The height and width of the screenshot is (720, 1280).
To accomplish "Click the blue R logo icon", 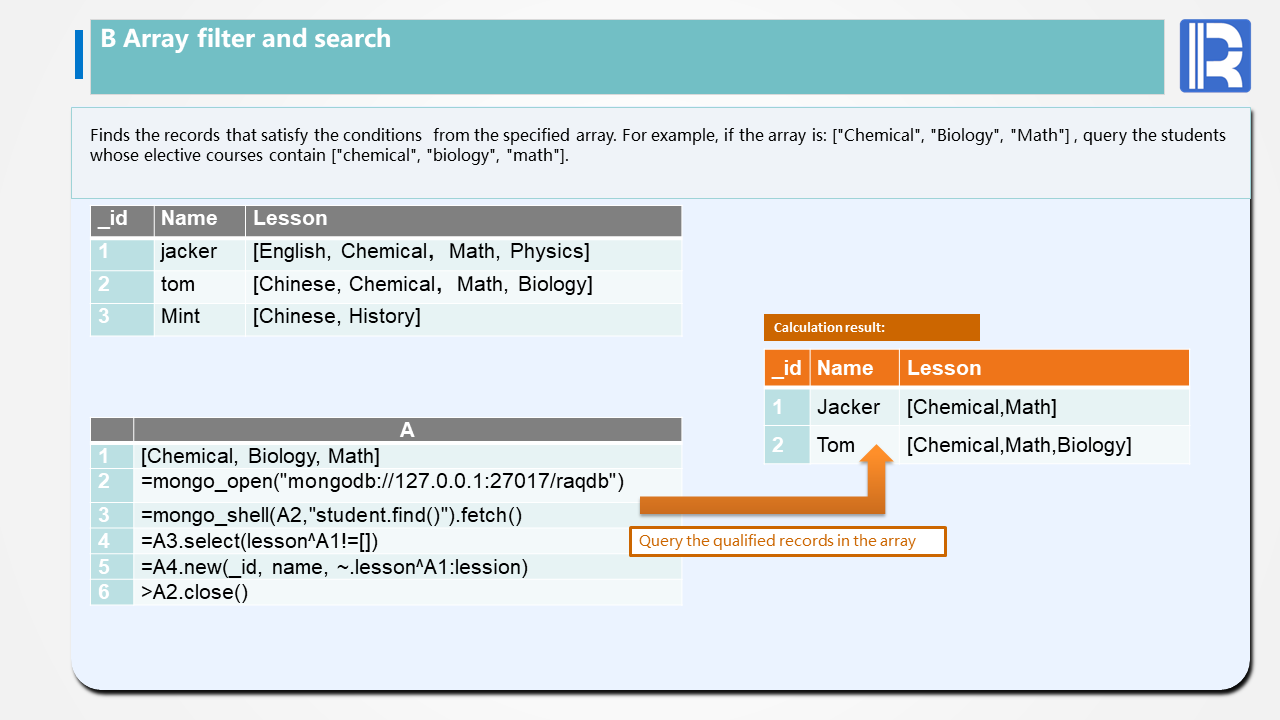I will coord(1215,56).
